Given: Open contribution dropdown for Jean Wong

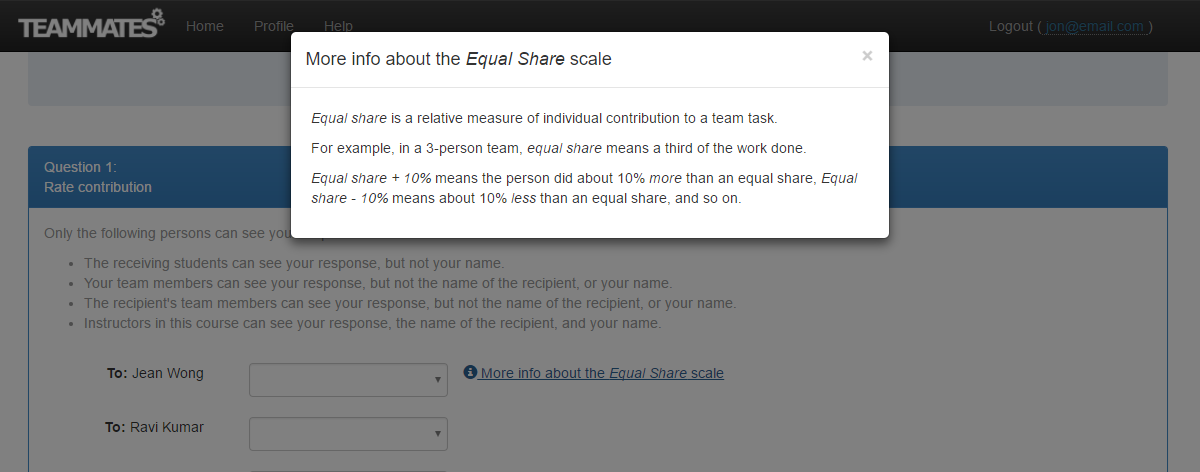Looking at the screenshot, I should pos(348,380).
